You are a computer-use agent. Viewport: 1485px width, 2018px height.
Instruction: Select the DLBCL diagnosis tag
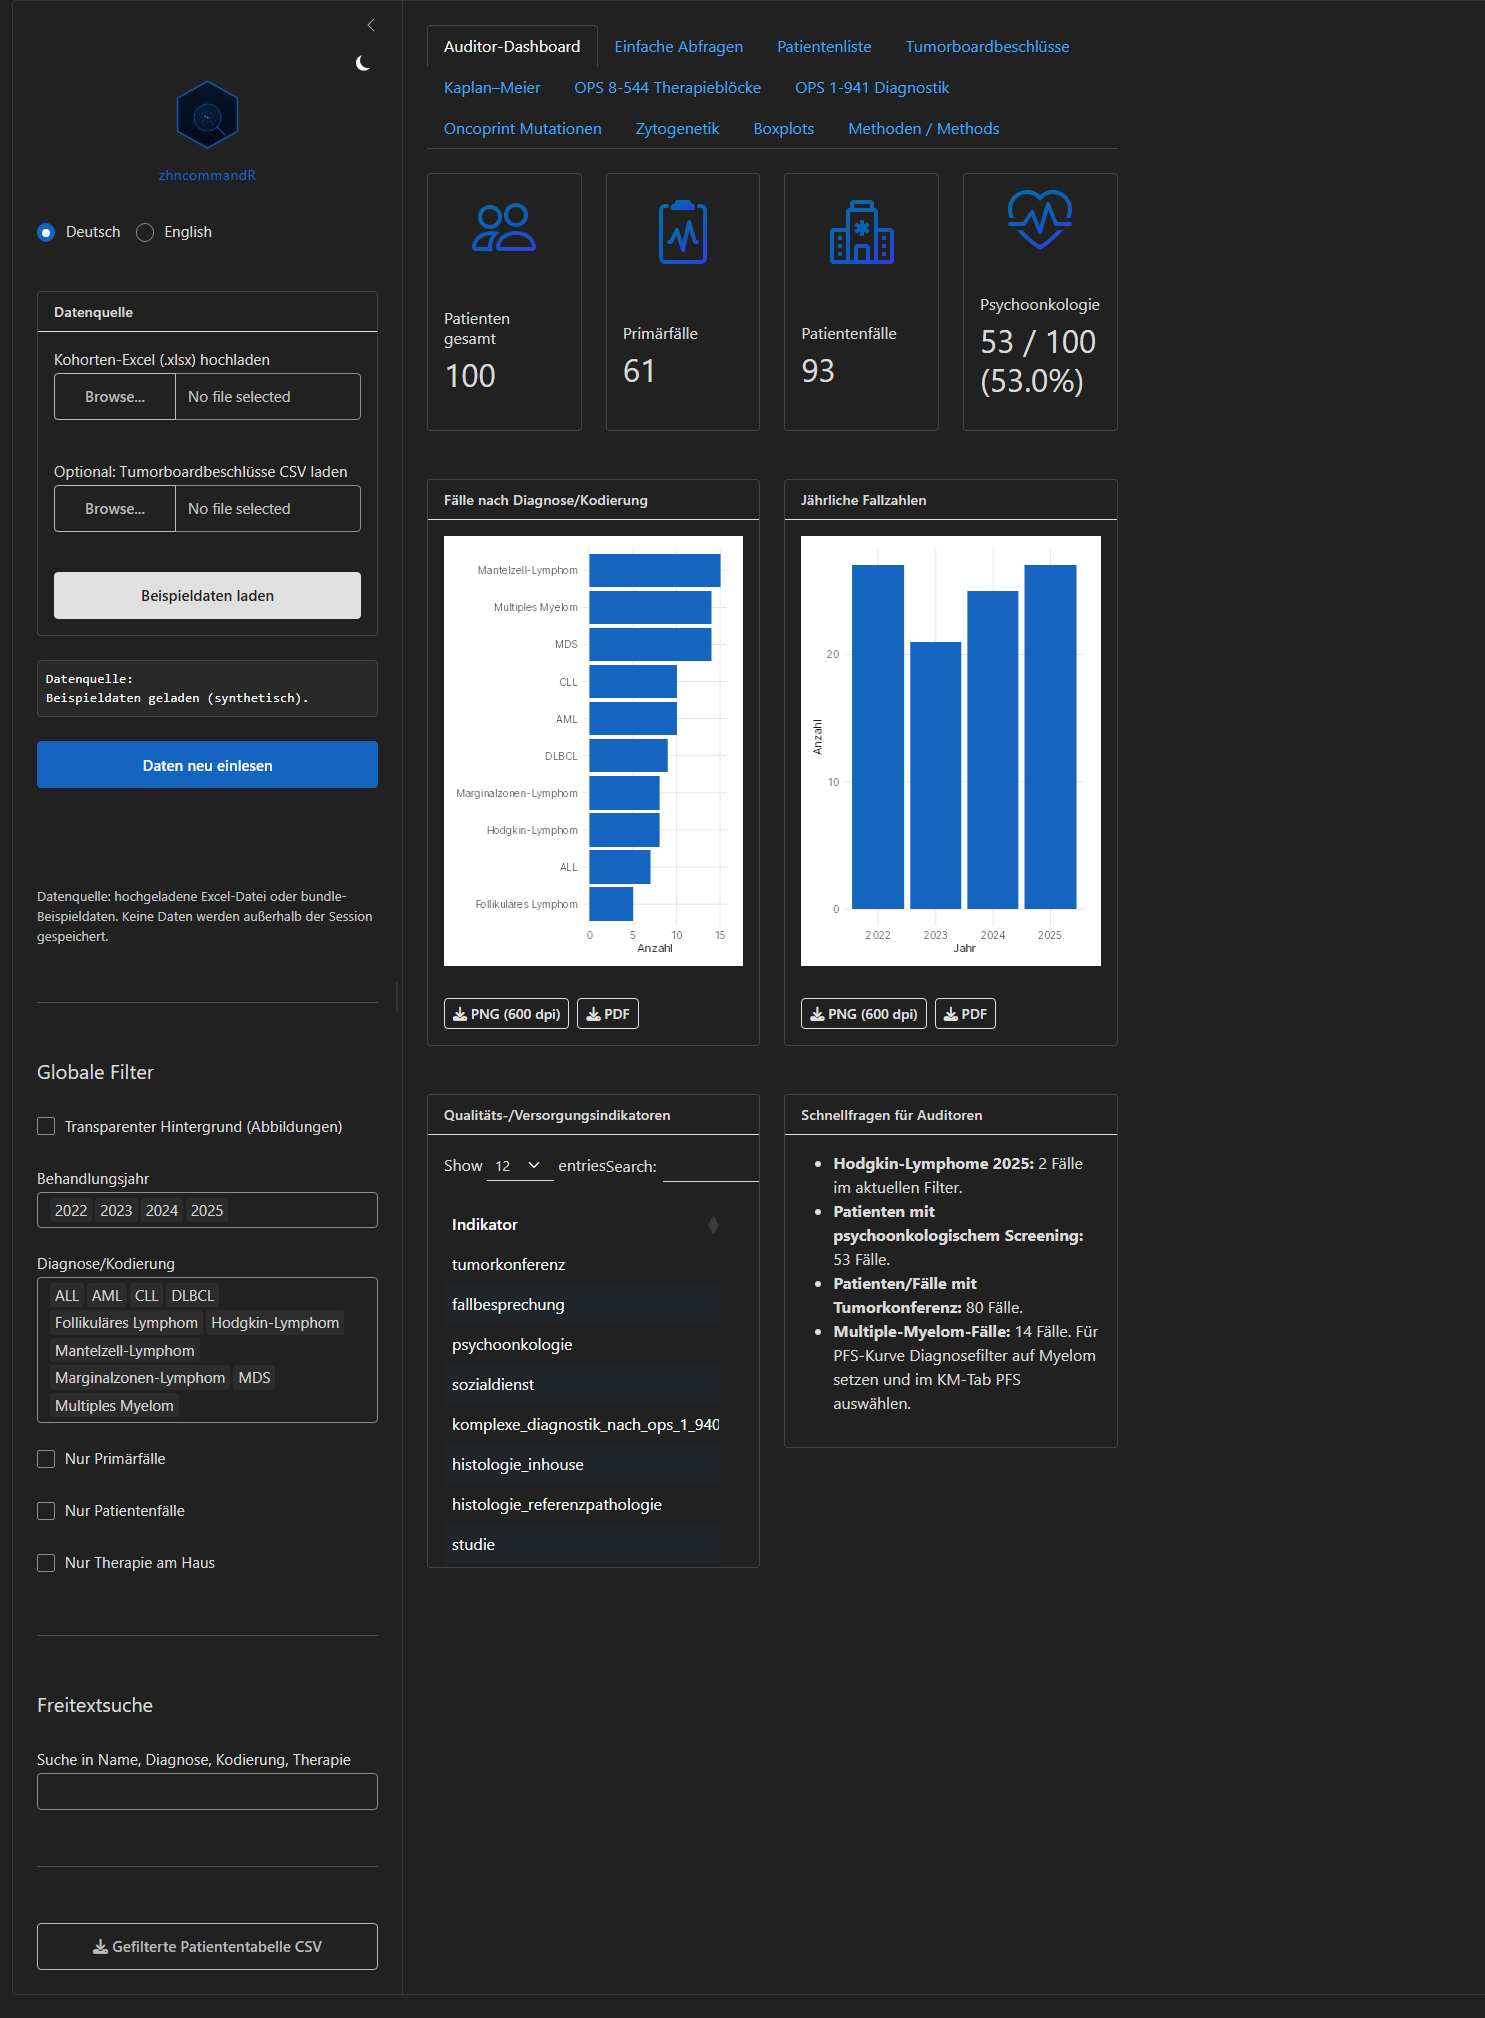click(x=193, y=1295)
